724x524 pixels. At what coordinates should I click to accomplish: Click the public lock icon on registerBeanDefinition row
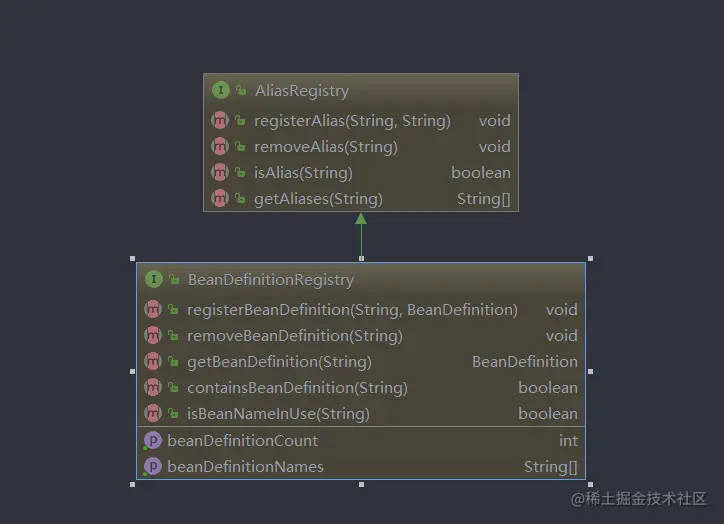(x=173, y=309)
